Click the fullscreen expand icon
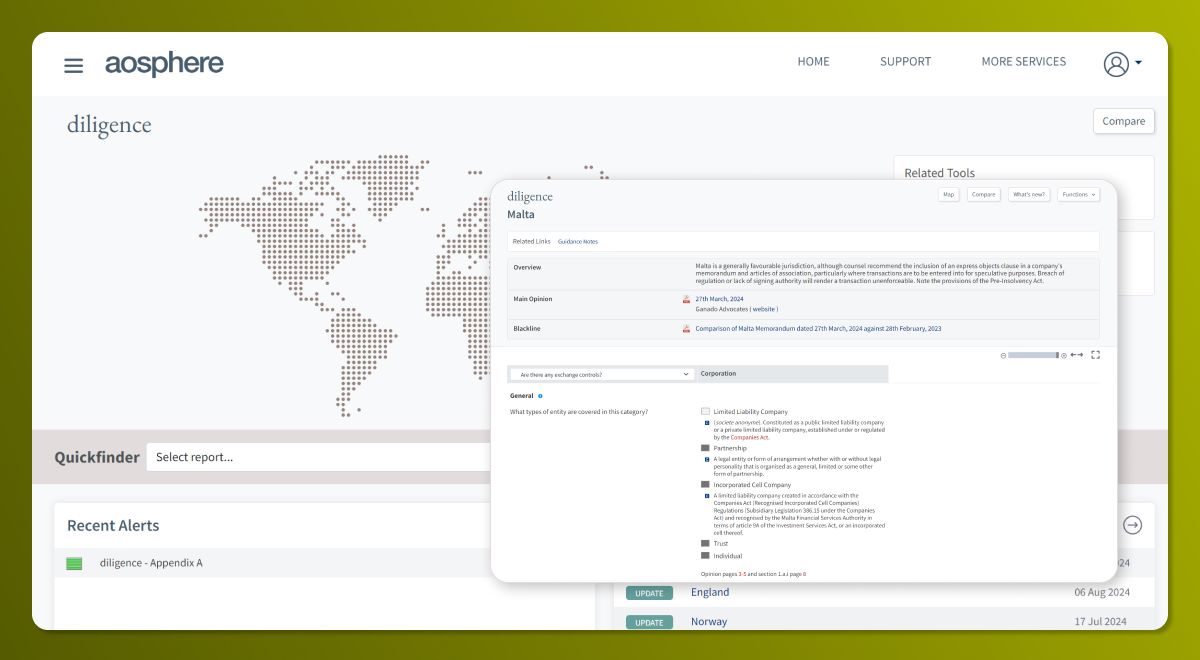Image resolution: width=1200 pixels, height=660 pixels. click(x=1095, y=355)
